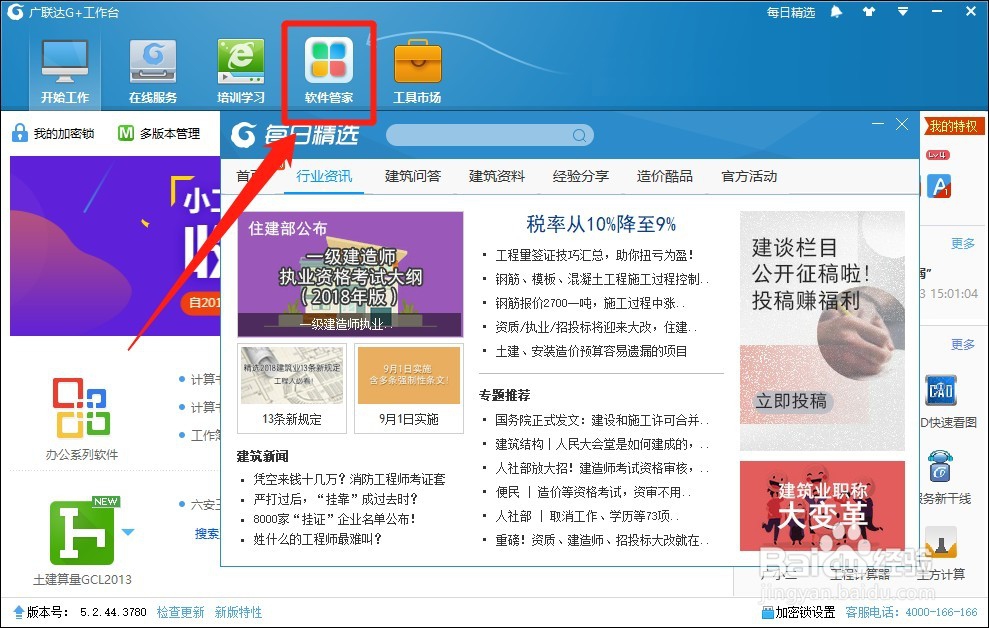989x628 pixels.
Task: Open 加密锁设置 in the status bar
Action: click(799, 612)
